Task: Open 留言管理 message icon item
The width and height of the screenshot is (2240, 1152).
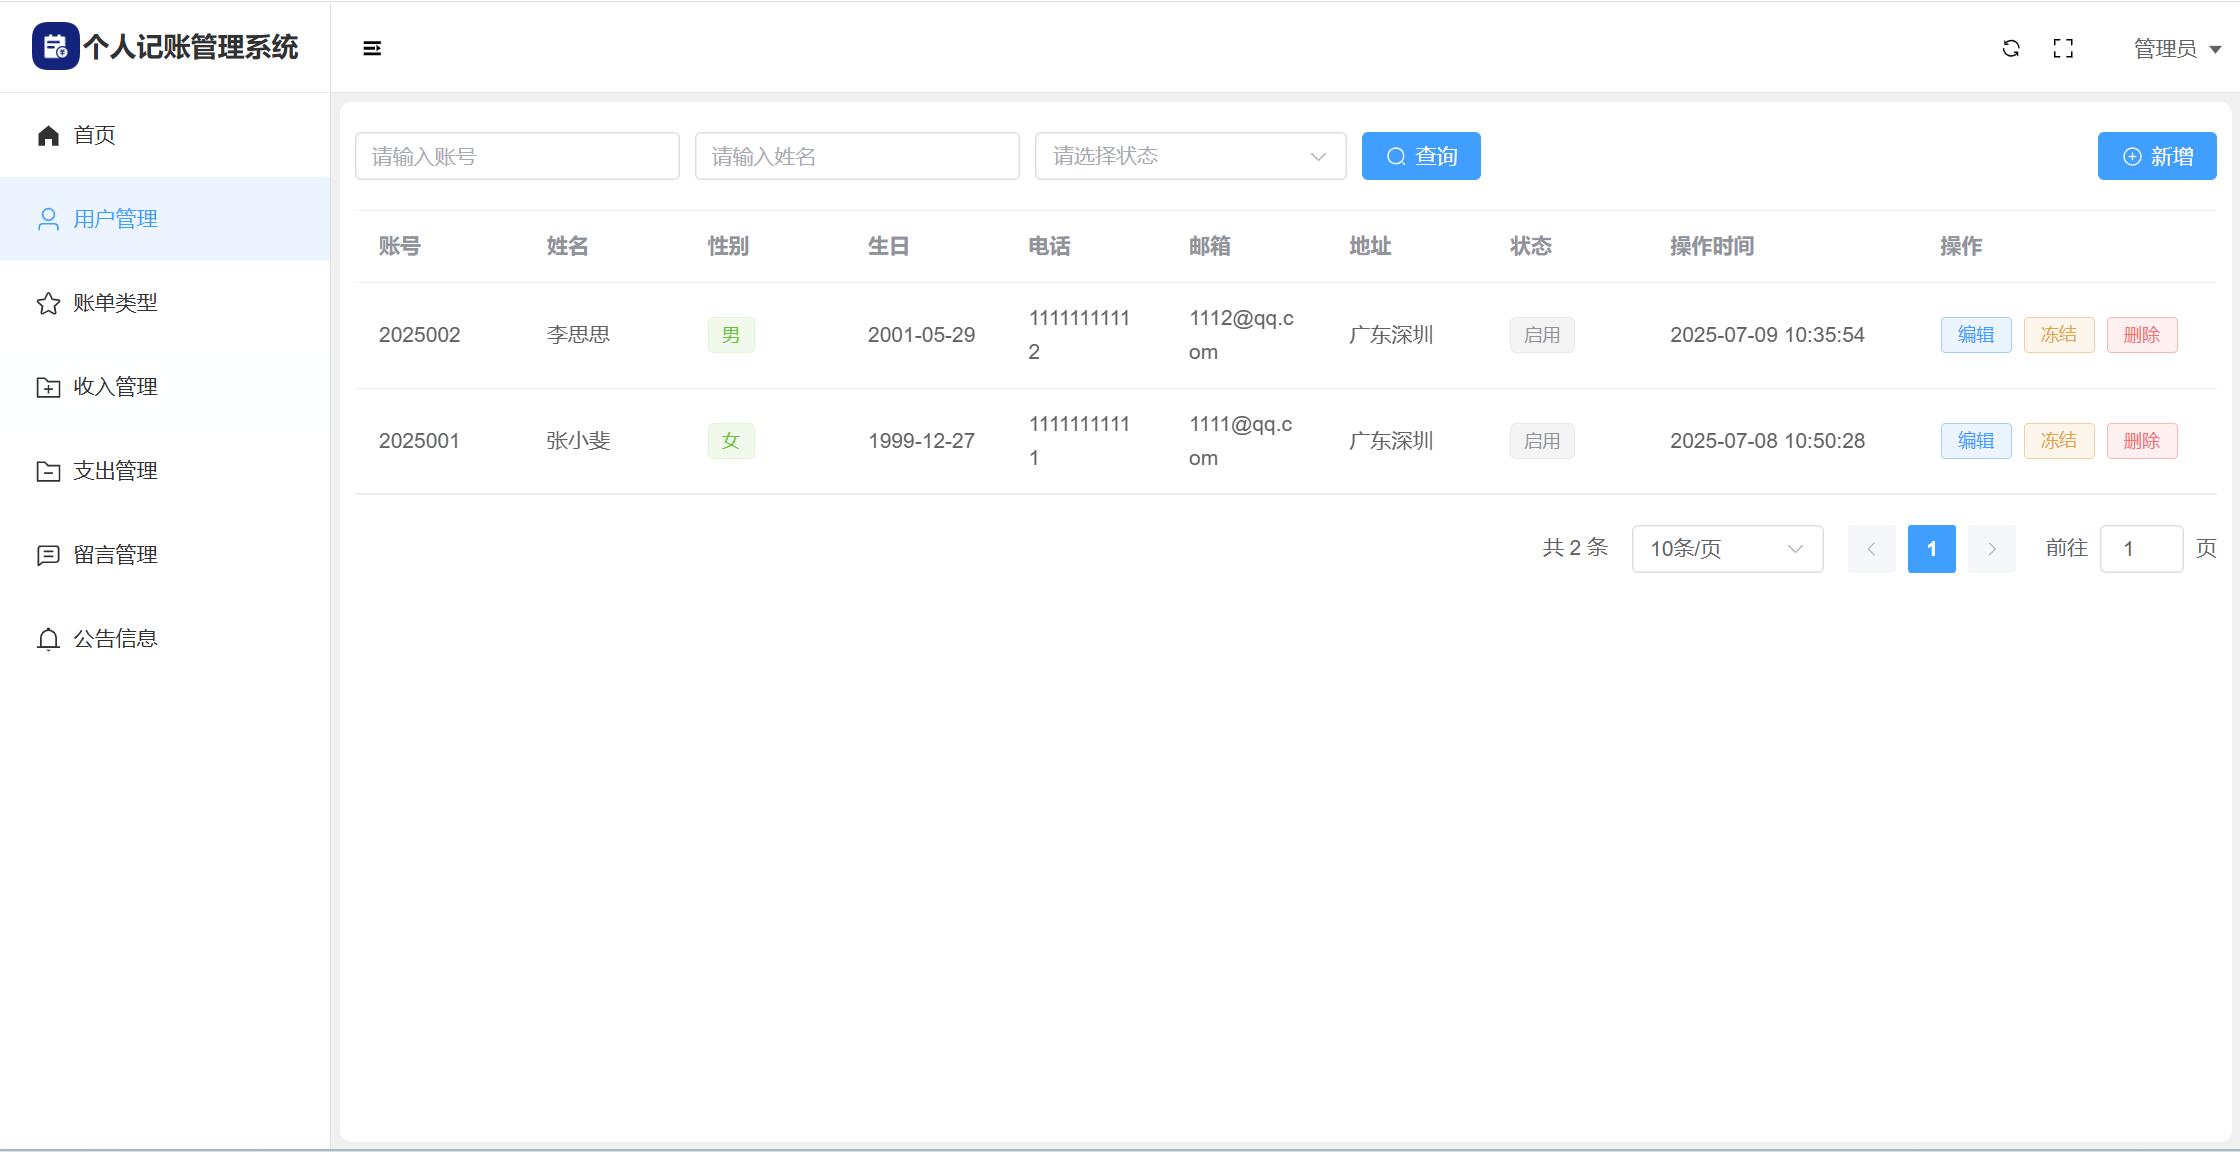Action: (x=114, y=555)
